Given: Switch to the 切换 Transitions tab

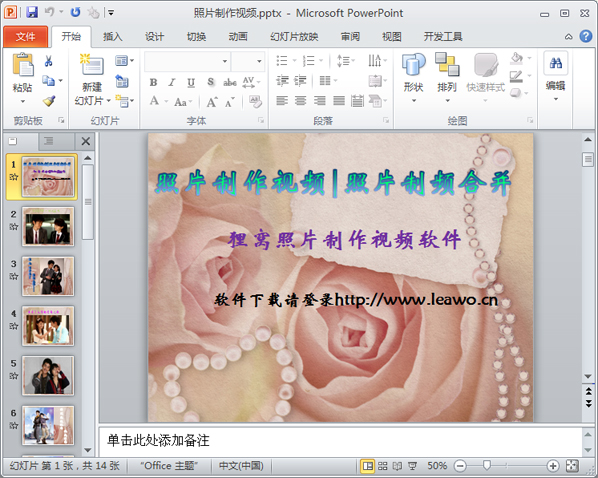Looking at the screenshot, I should pos(196,37).
